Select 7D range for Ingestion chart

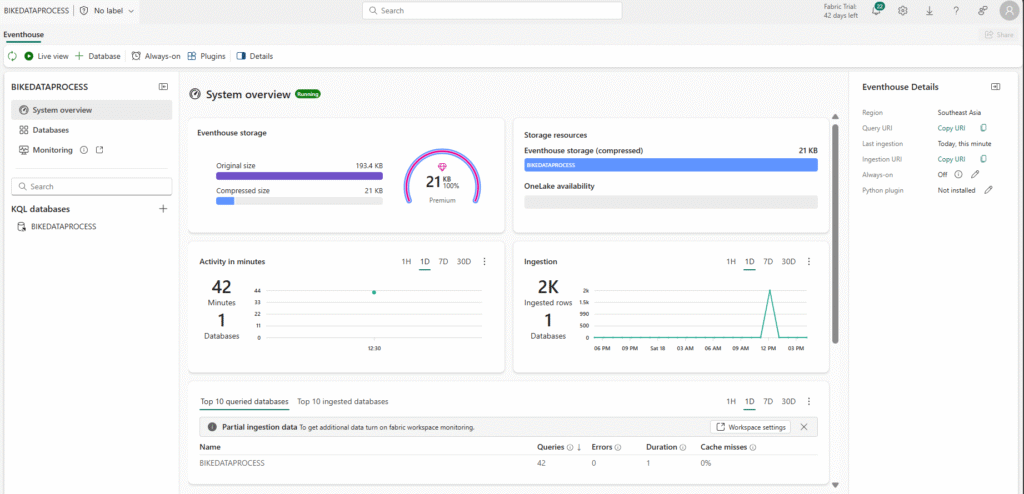[x=768, y=261]
